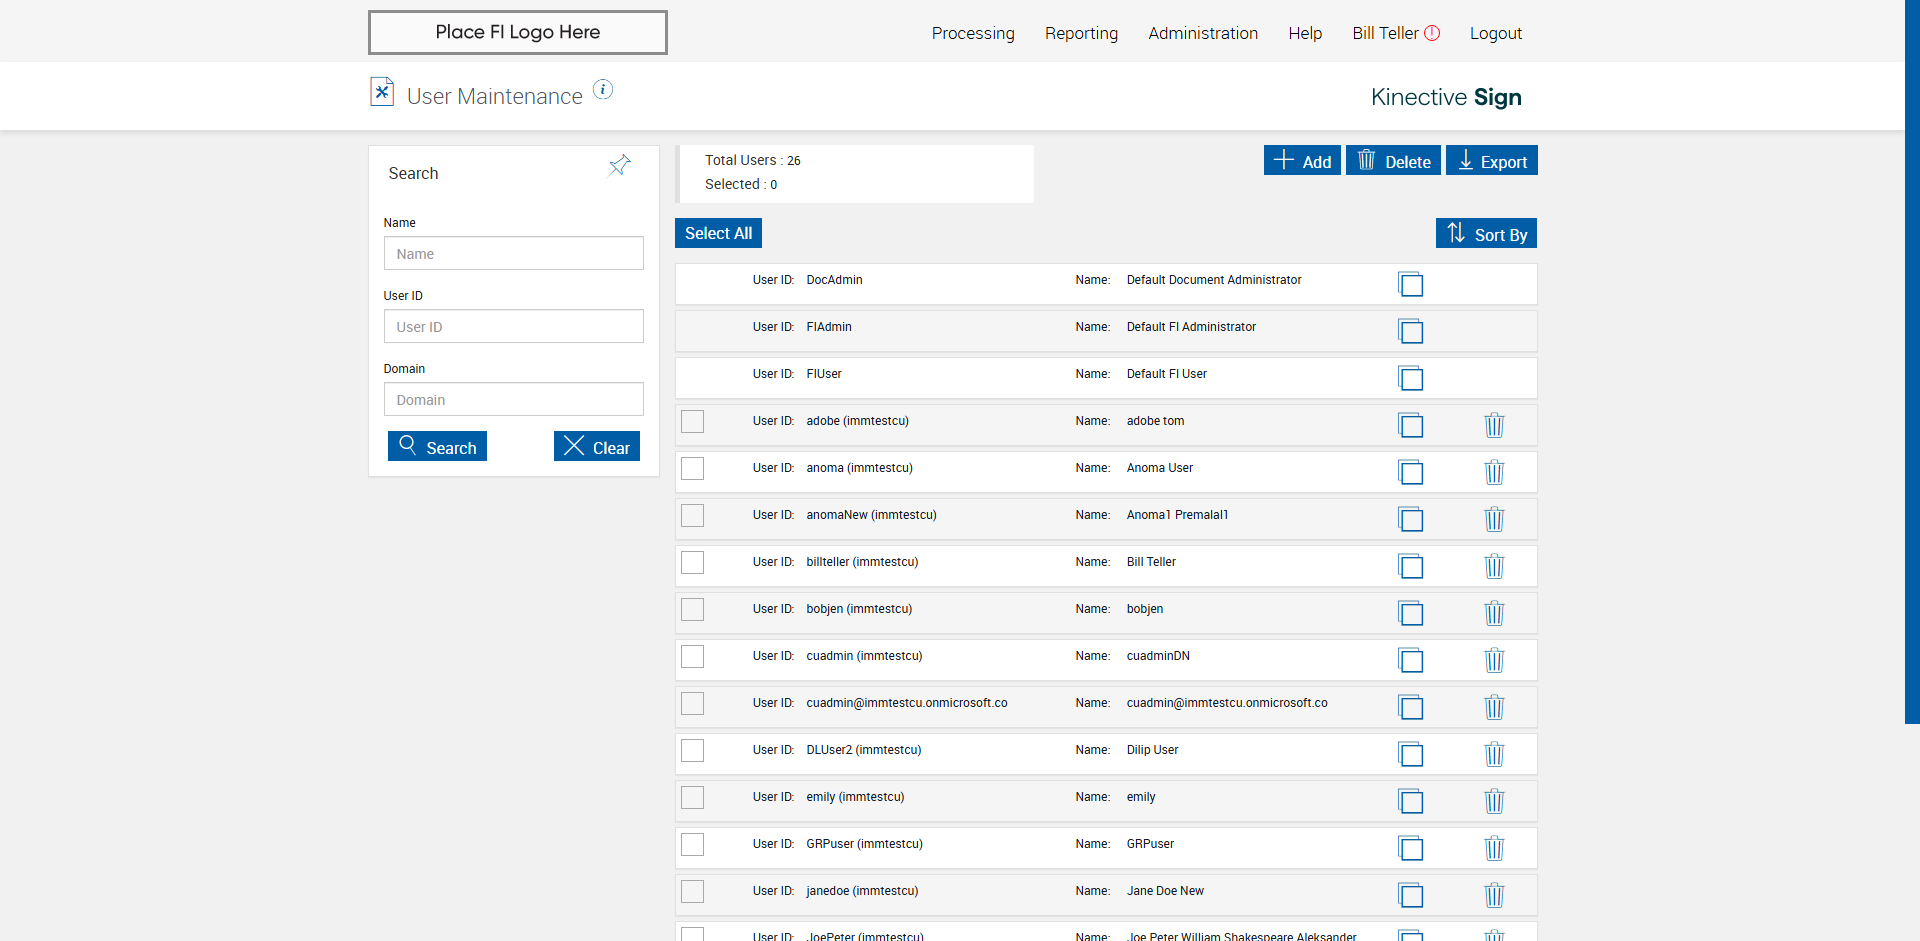Click the Select All button
The image size is (1920, 941).
pos(718,233)
